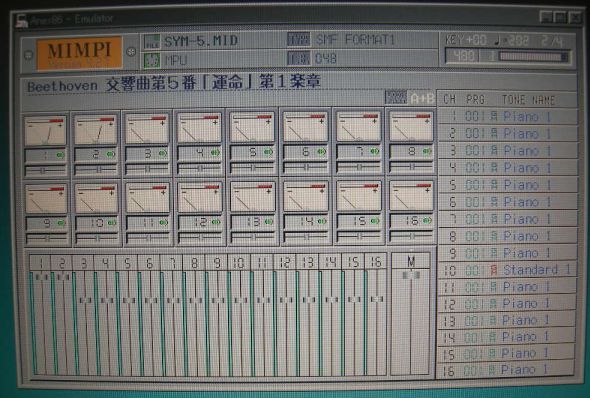Click the tempo progress bar at top right

click(534, 57)
